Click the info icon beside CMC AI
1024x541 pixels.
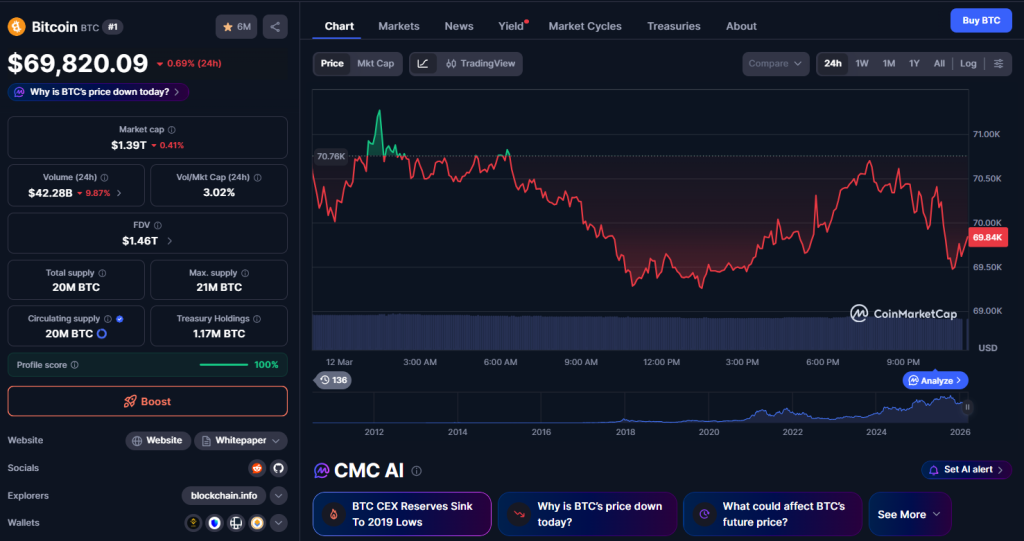coord(417,471)
